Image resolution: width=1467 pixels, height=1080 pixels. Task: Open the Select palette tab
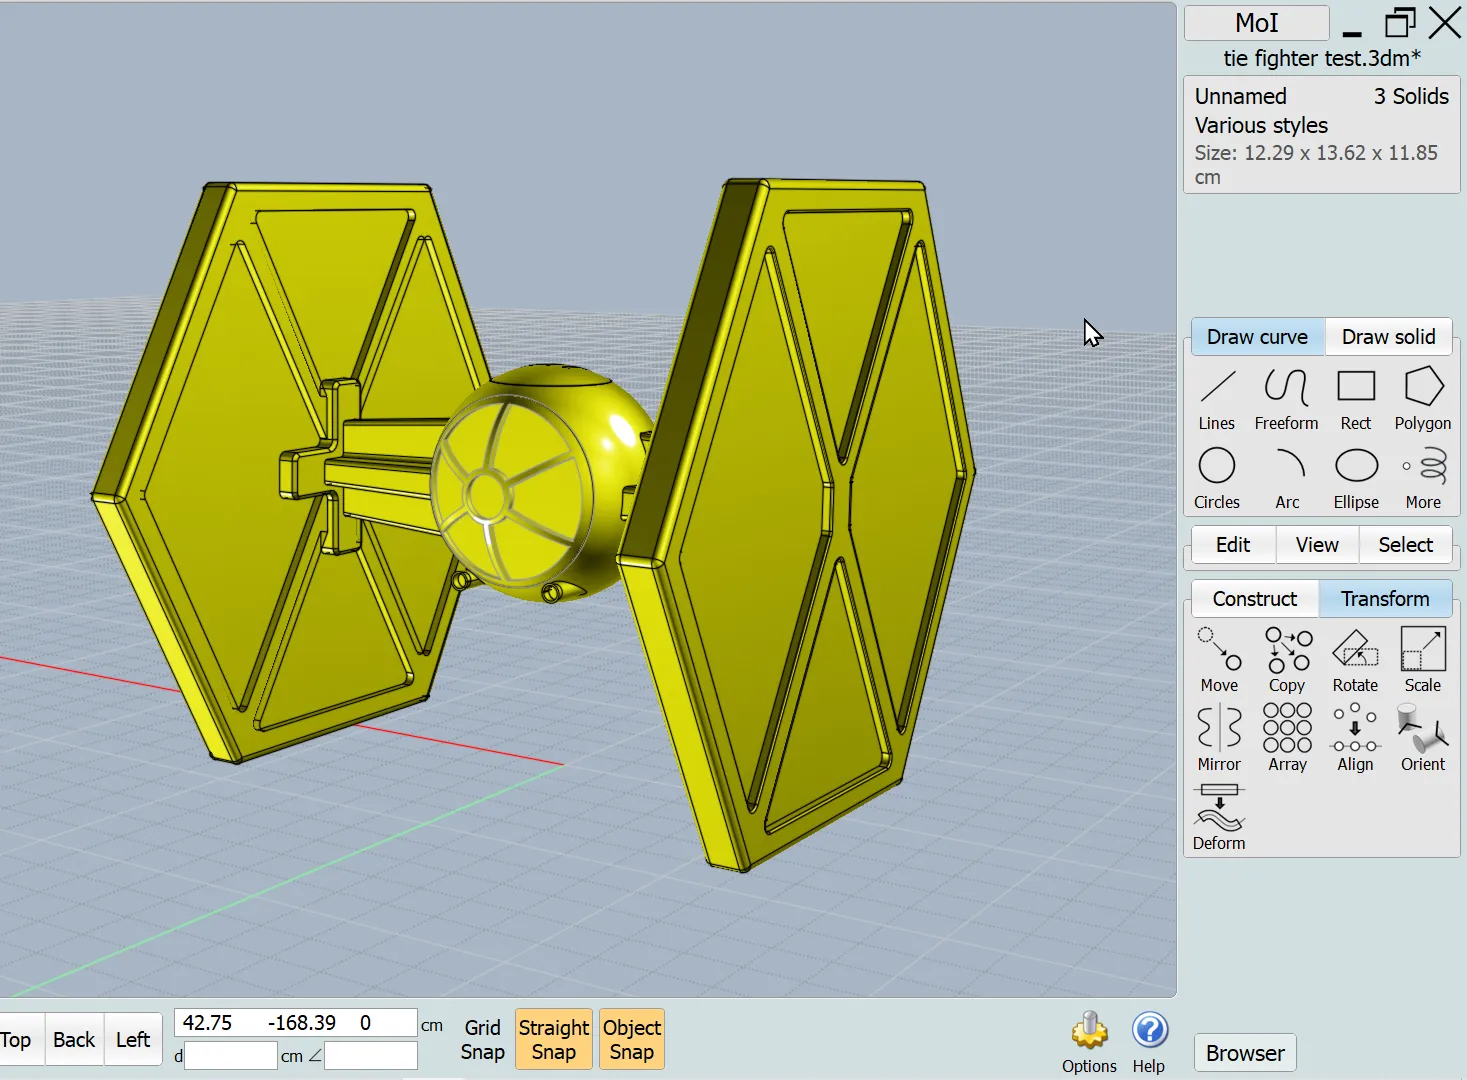coord(1406,545)
